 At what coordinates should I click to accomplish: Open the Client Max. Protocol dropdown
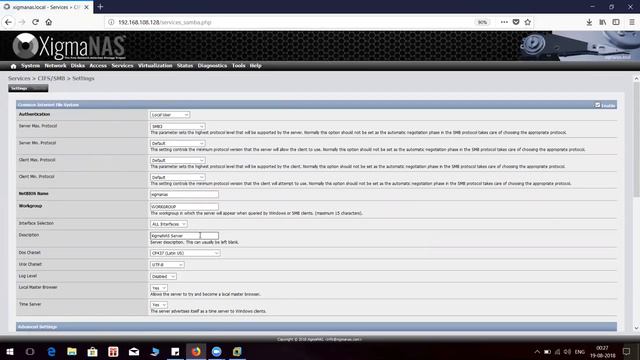(178, 160)
